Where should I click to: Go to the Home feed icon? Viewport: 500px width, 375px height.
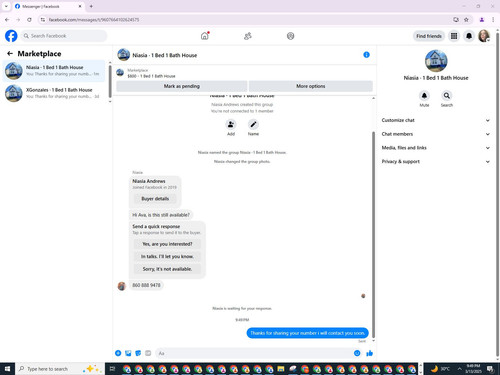tap(205, 36)
